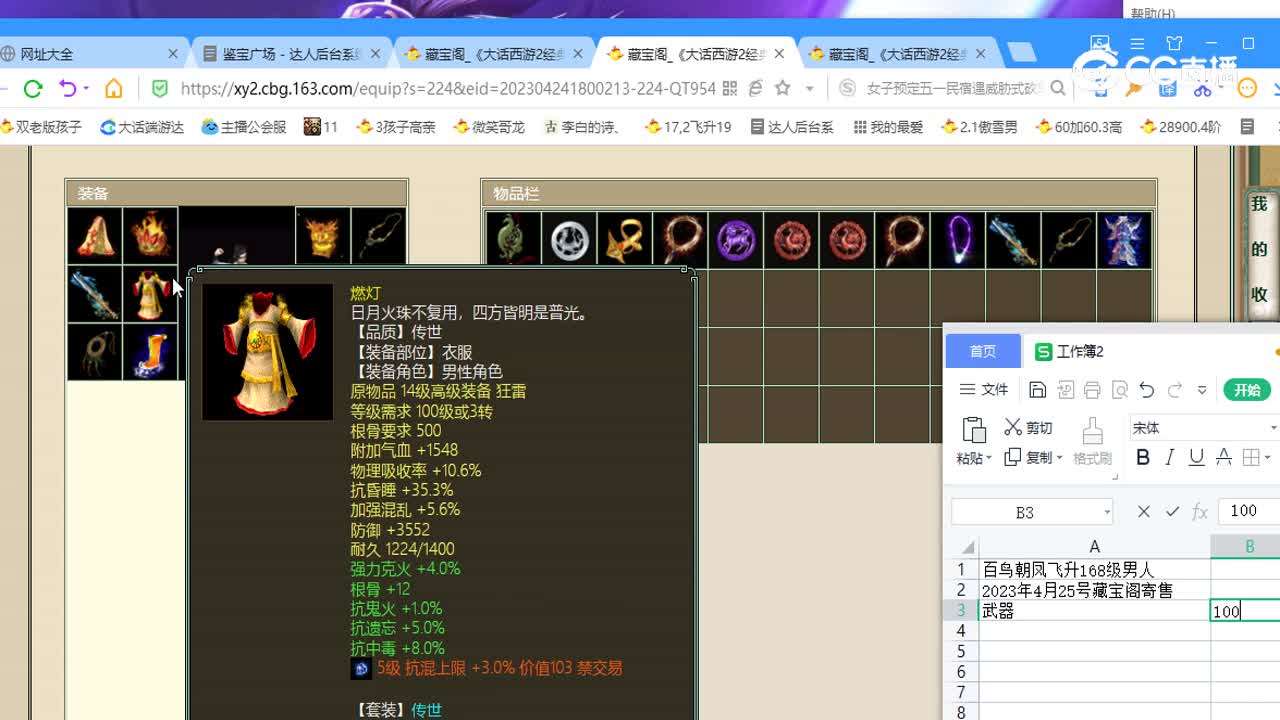This screenshot has height=720, width=1280.
Task: Click the green security shield icon
Action: tap(159, 89)
